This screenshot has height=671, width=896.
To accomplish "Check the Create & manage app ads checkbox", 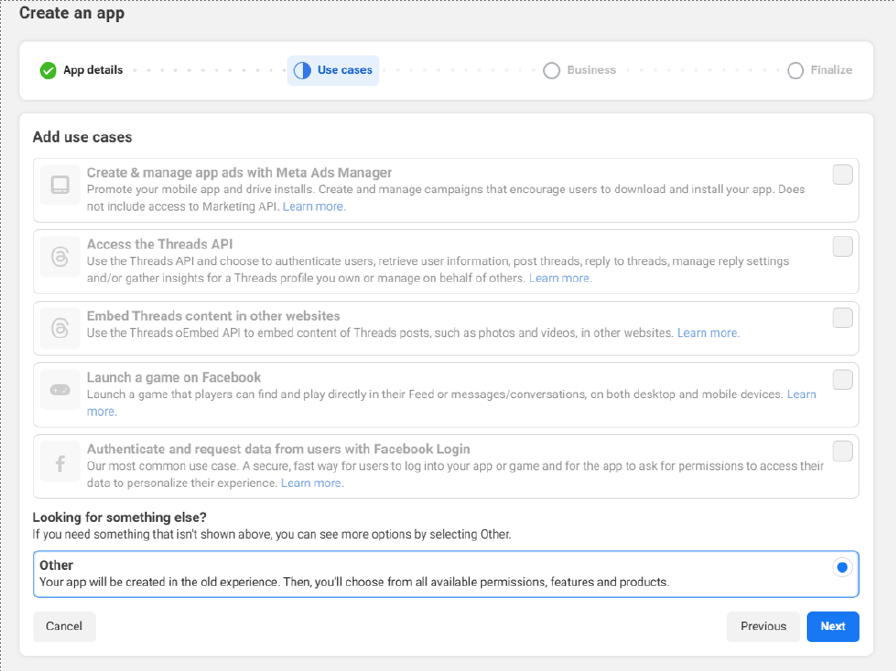I will (842, 175).
